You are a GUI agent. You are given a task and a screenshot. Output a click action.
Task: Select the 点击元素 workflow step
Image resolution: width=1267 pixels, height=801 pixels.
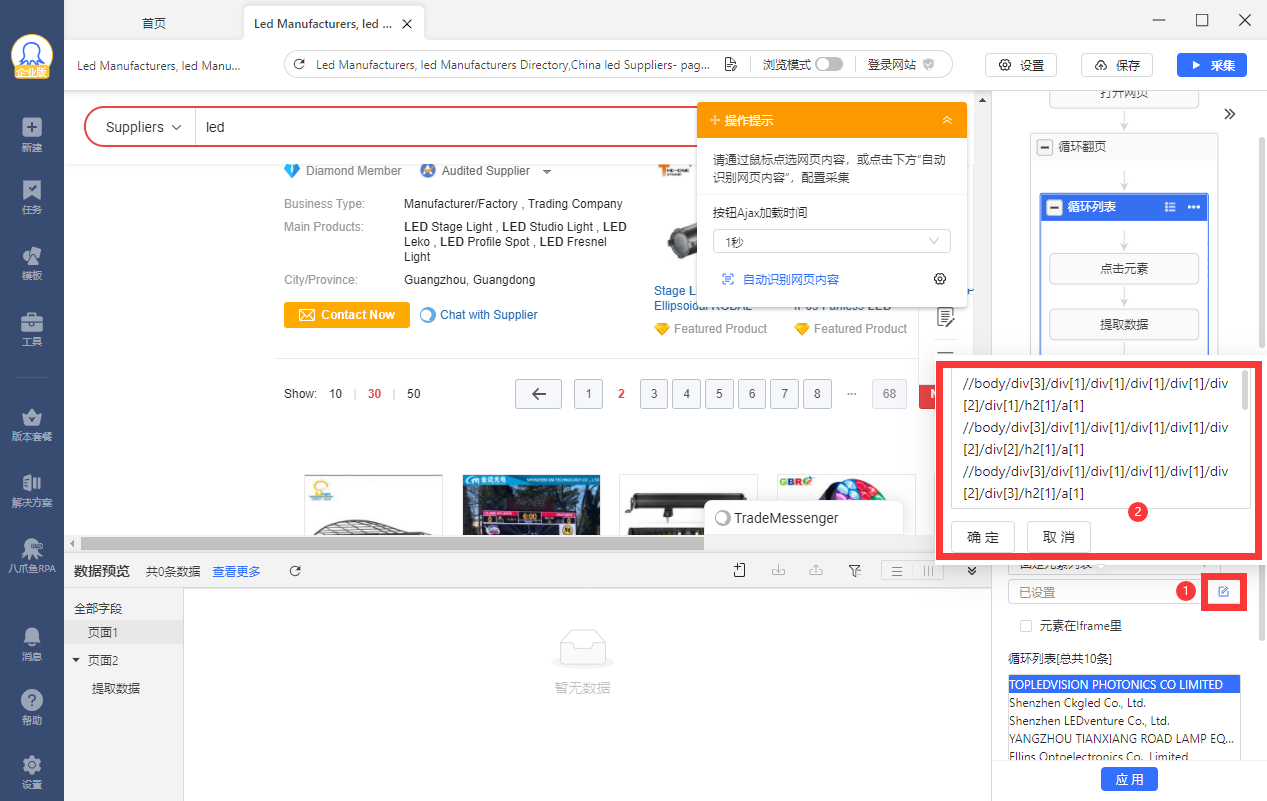point(1124,268)
